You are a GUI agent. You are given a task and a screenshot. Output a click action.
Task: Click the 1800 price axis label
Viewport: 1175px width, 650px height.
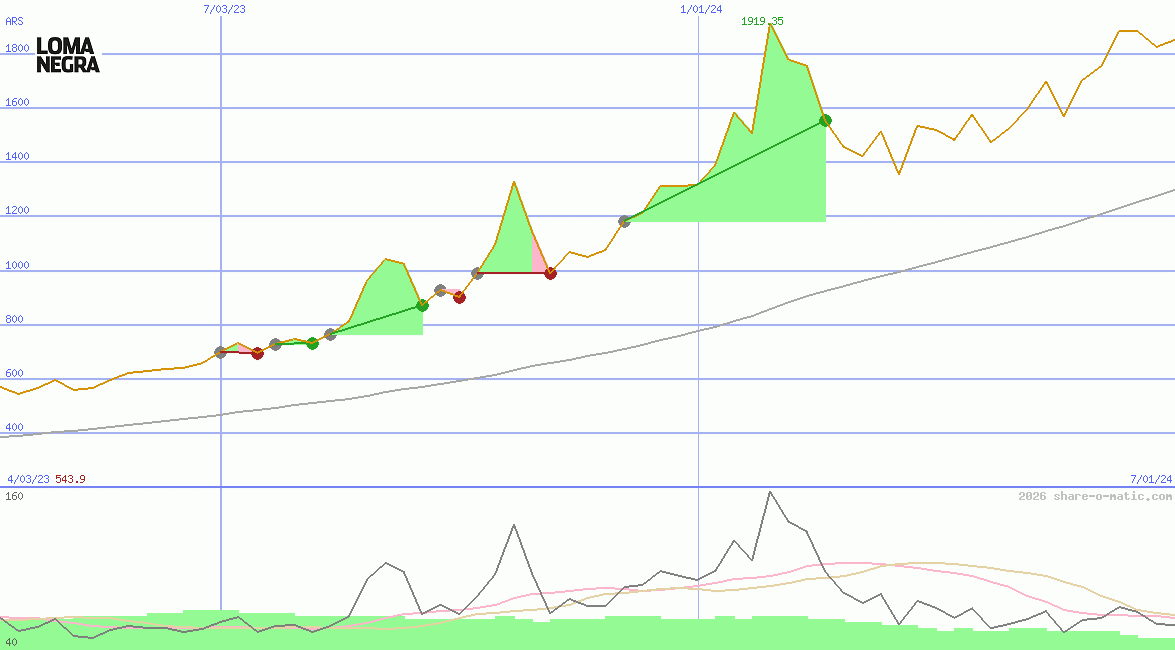coord(17,48)
